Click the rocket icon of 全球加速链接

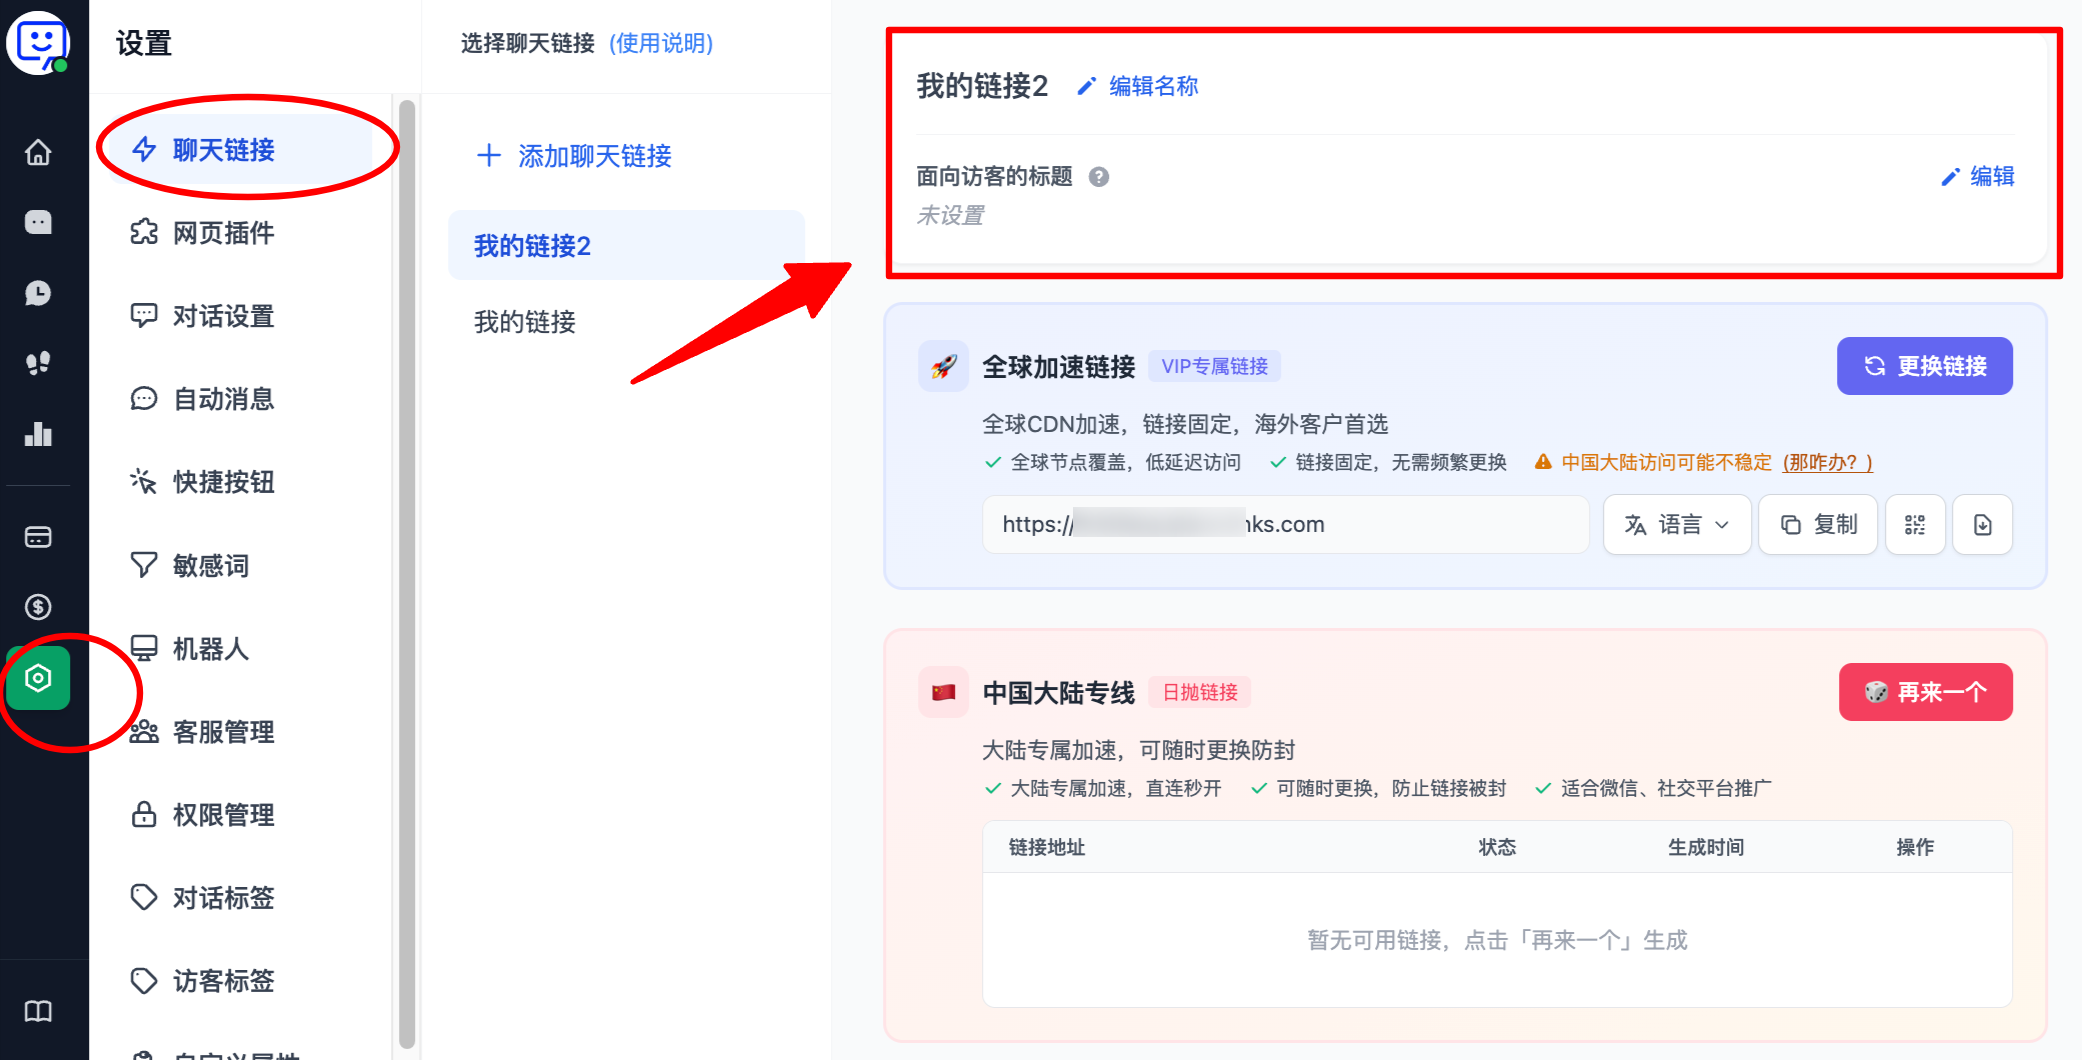tap(943, 366)
